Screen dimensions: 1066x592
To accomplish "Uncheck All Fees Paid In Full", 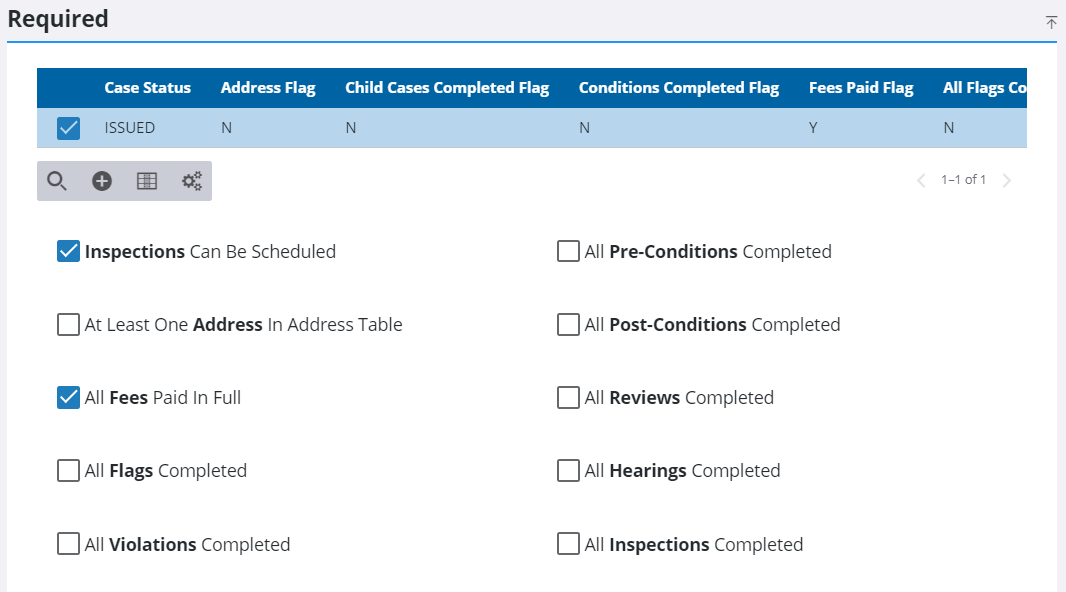I will pos(68,398).
